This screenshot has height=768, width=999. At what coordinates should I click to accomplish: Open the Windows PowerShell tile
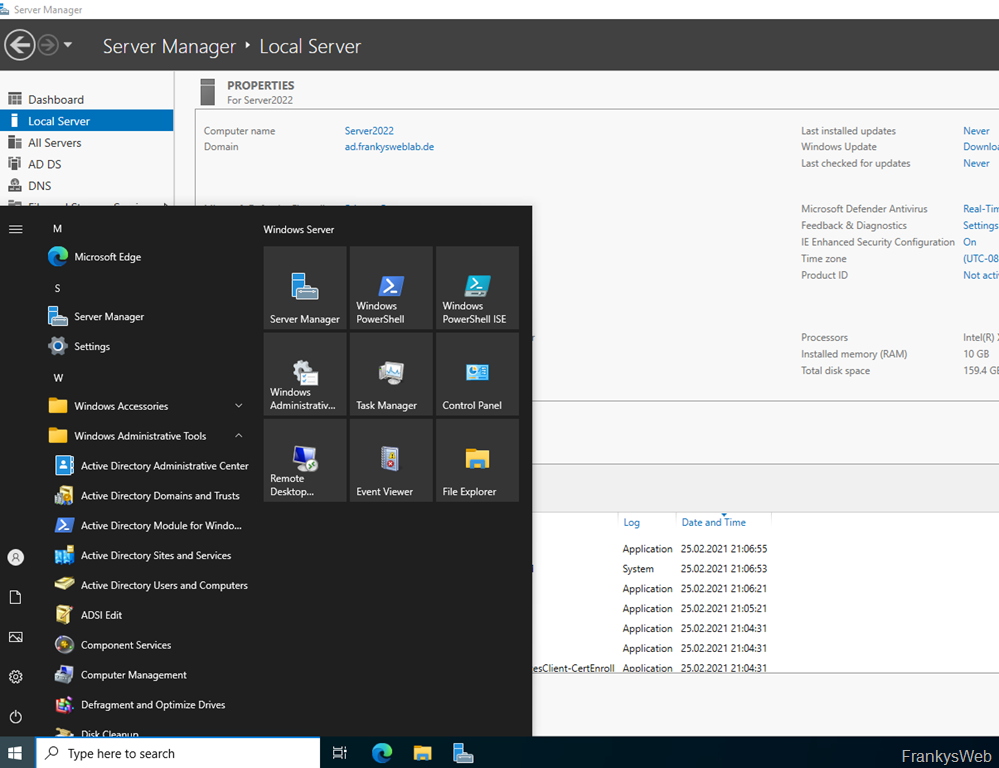point(391,288)
